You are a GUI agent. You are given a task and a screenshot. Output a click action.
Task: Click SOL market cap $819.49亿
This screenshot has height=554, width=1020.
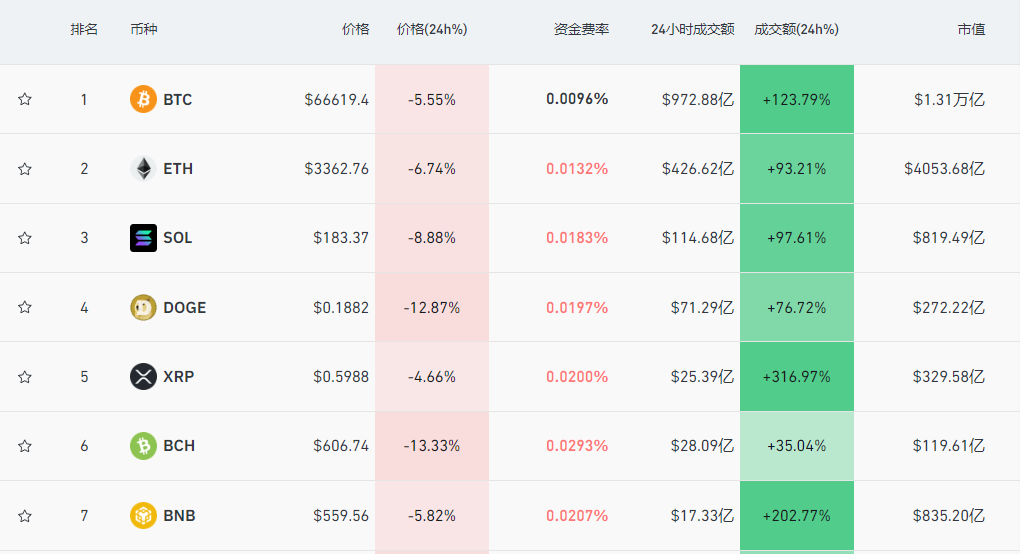[x=949, y=238]
